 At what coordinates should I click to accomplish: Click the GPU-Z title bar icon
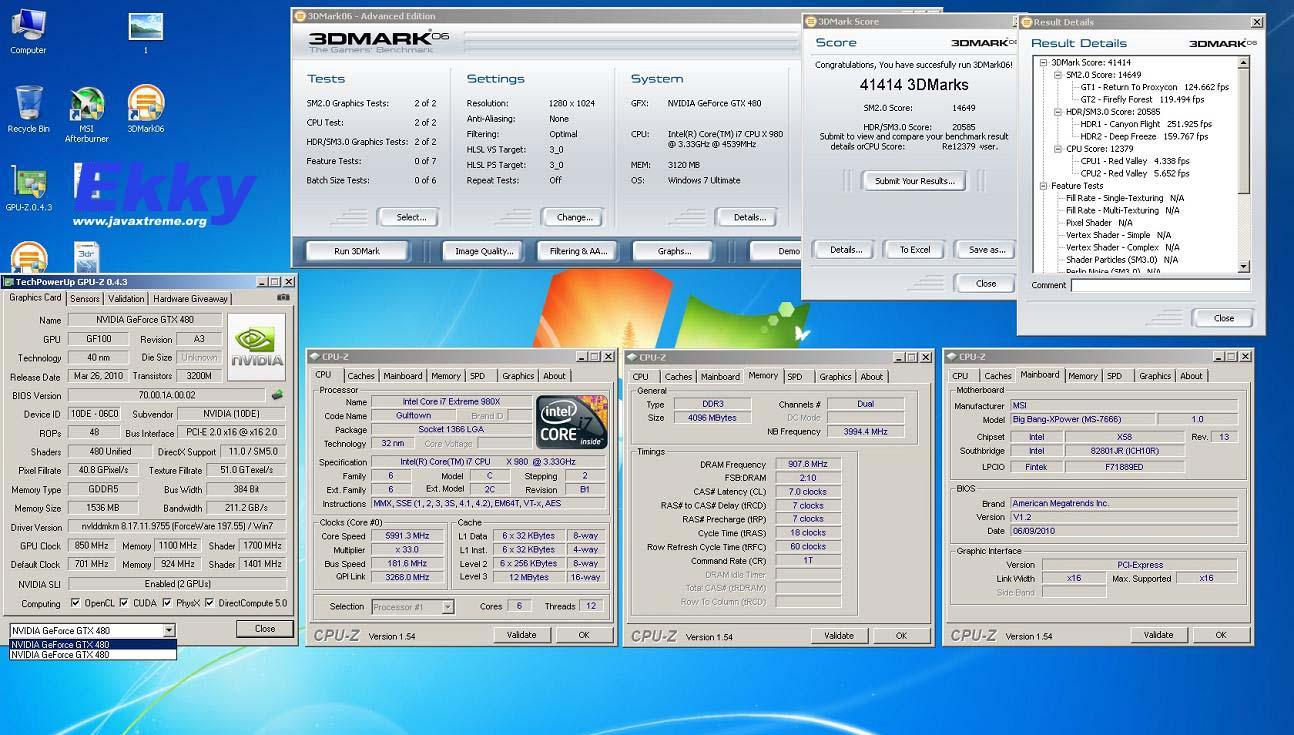point(8,282)
